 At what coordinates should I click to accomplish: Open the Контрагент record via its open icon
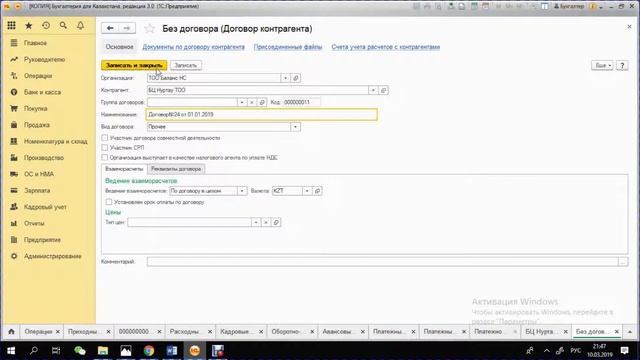383,90
